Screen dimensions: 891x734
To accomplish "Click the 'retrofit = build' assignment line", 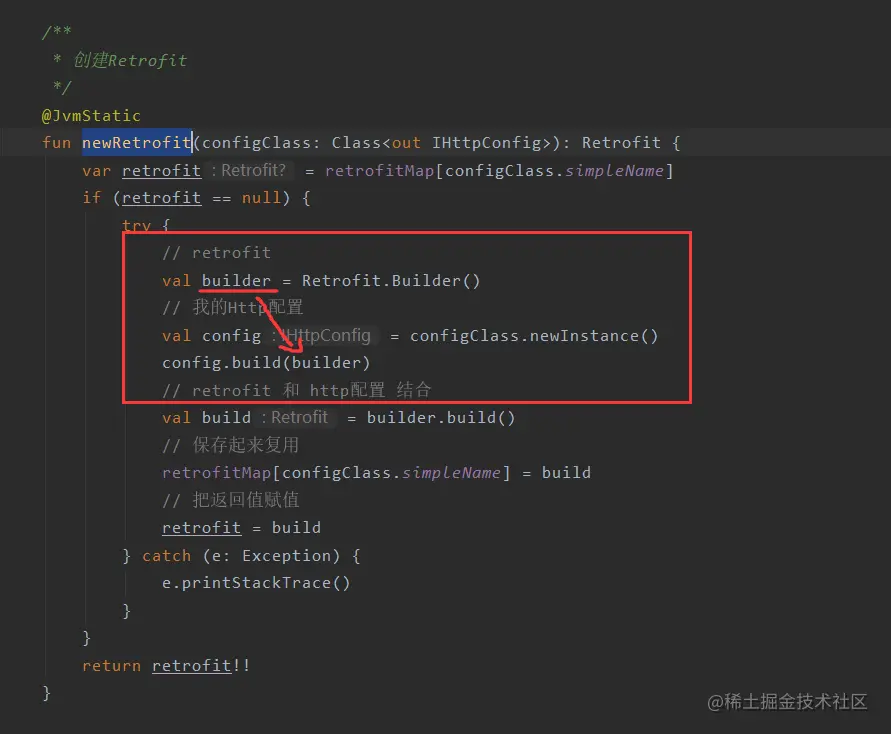I will pyautogui.click(x=241, y=528).
